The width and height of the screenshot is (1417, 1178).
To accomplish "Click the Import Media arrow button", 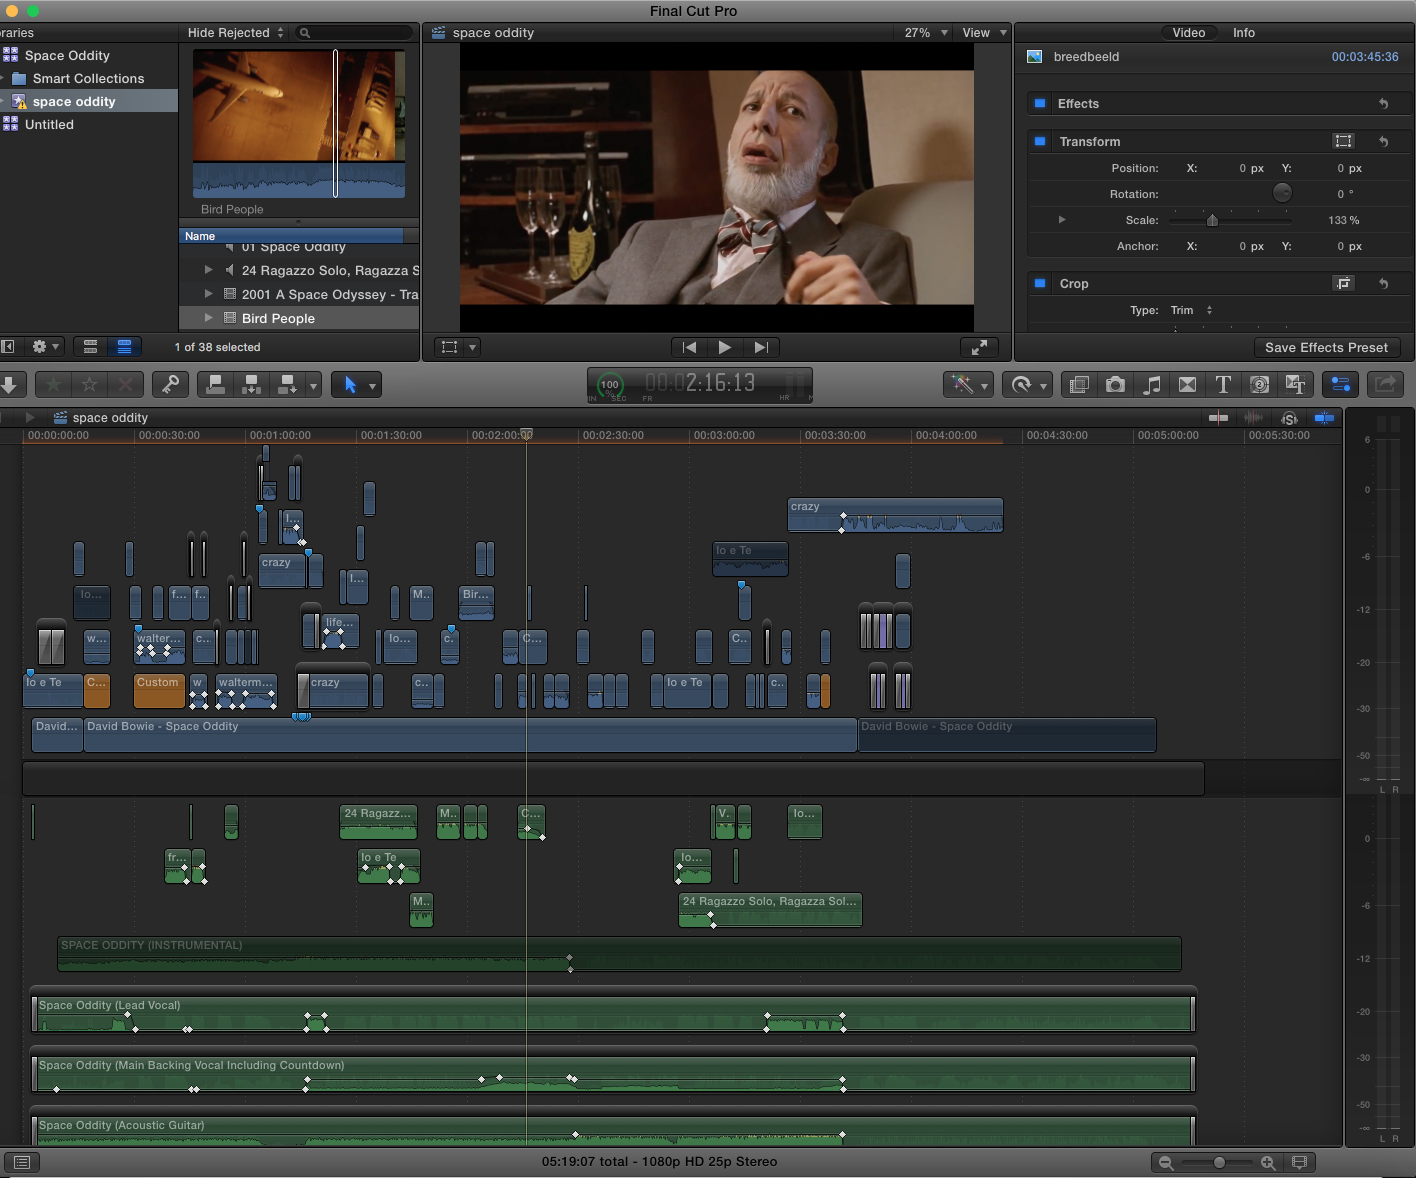I will click(10, 384).
